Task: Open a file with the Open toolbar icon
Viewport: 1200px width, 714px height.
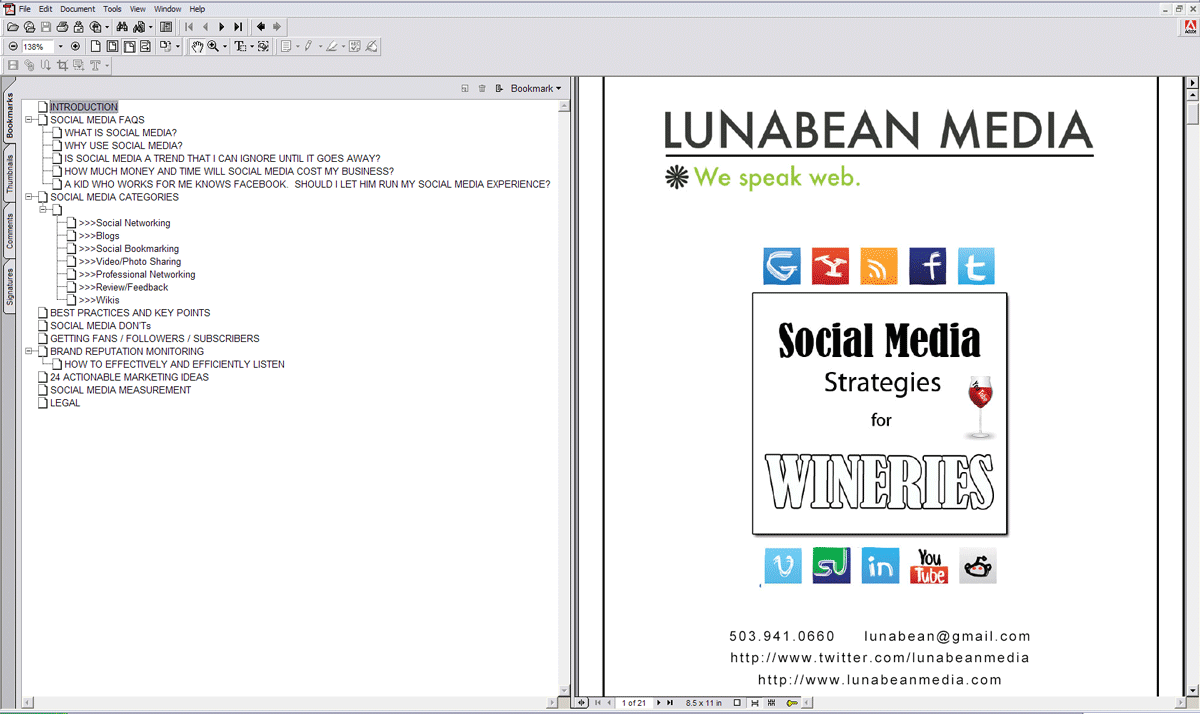Action: click(x=13, y=27)
